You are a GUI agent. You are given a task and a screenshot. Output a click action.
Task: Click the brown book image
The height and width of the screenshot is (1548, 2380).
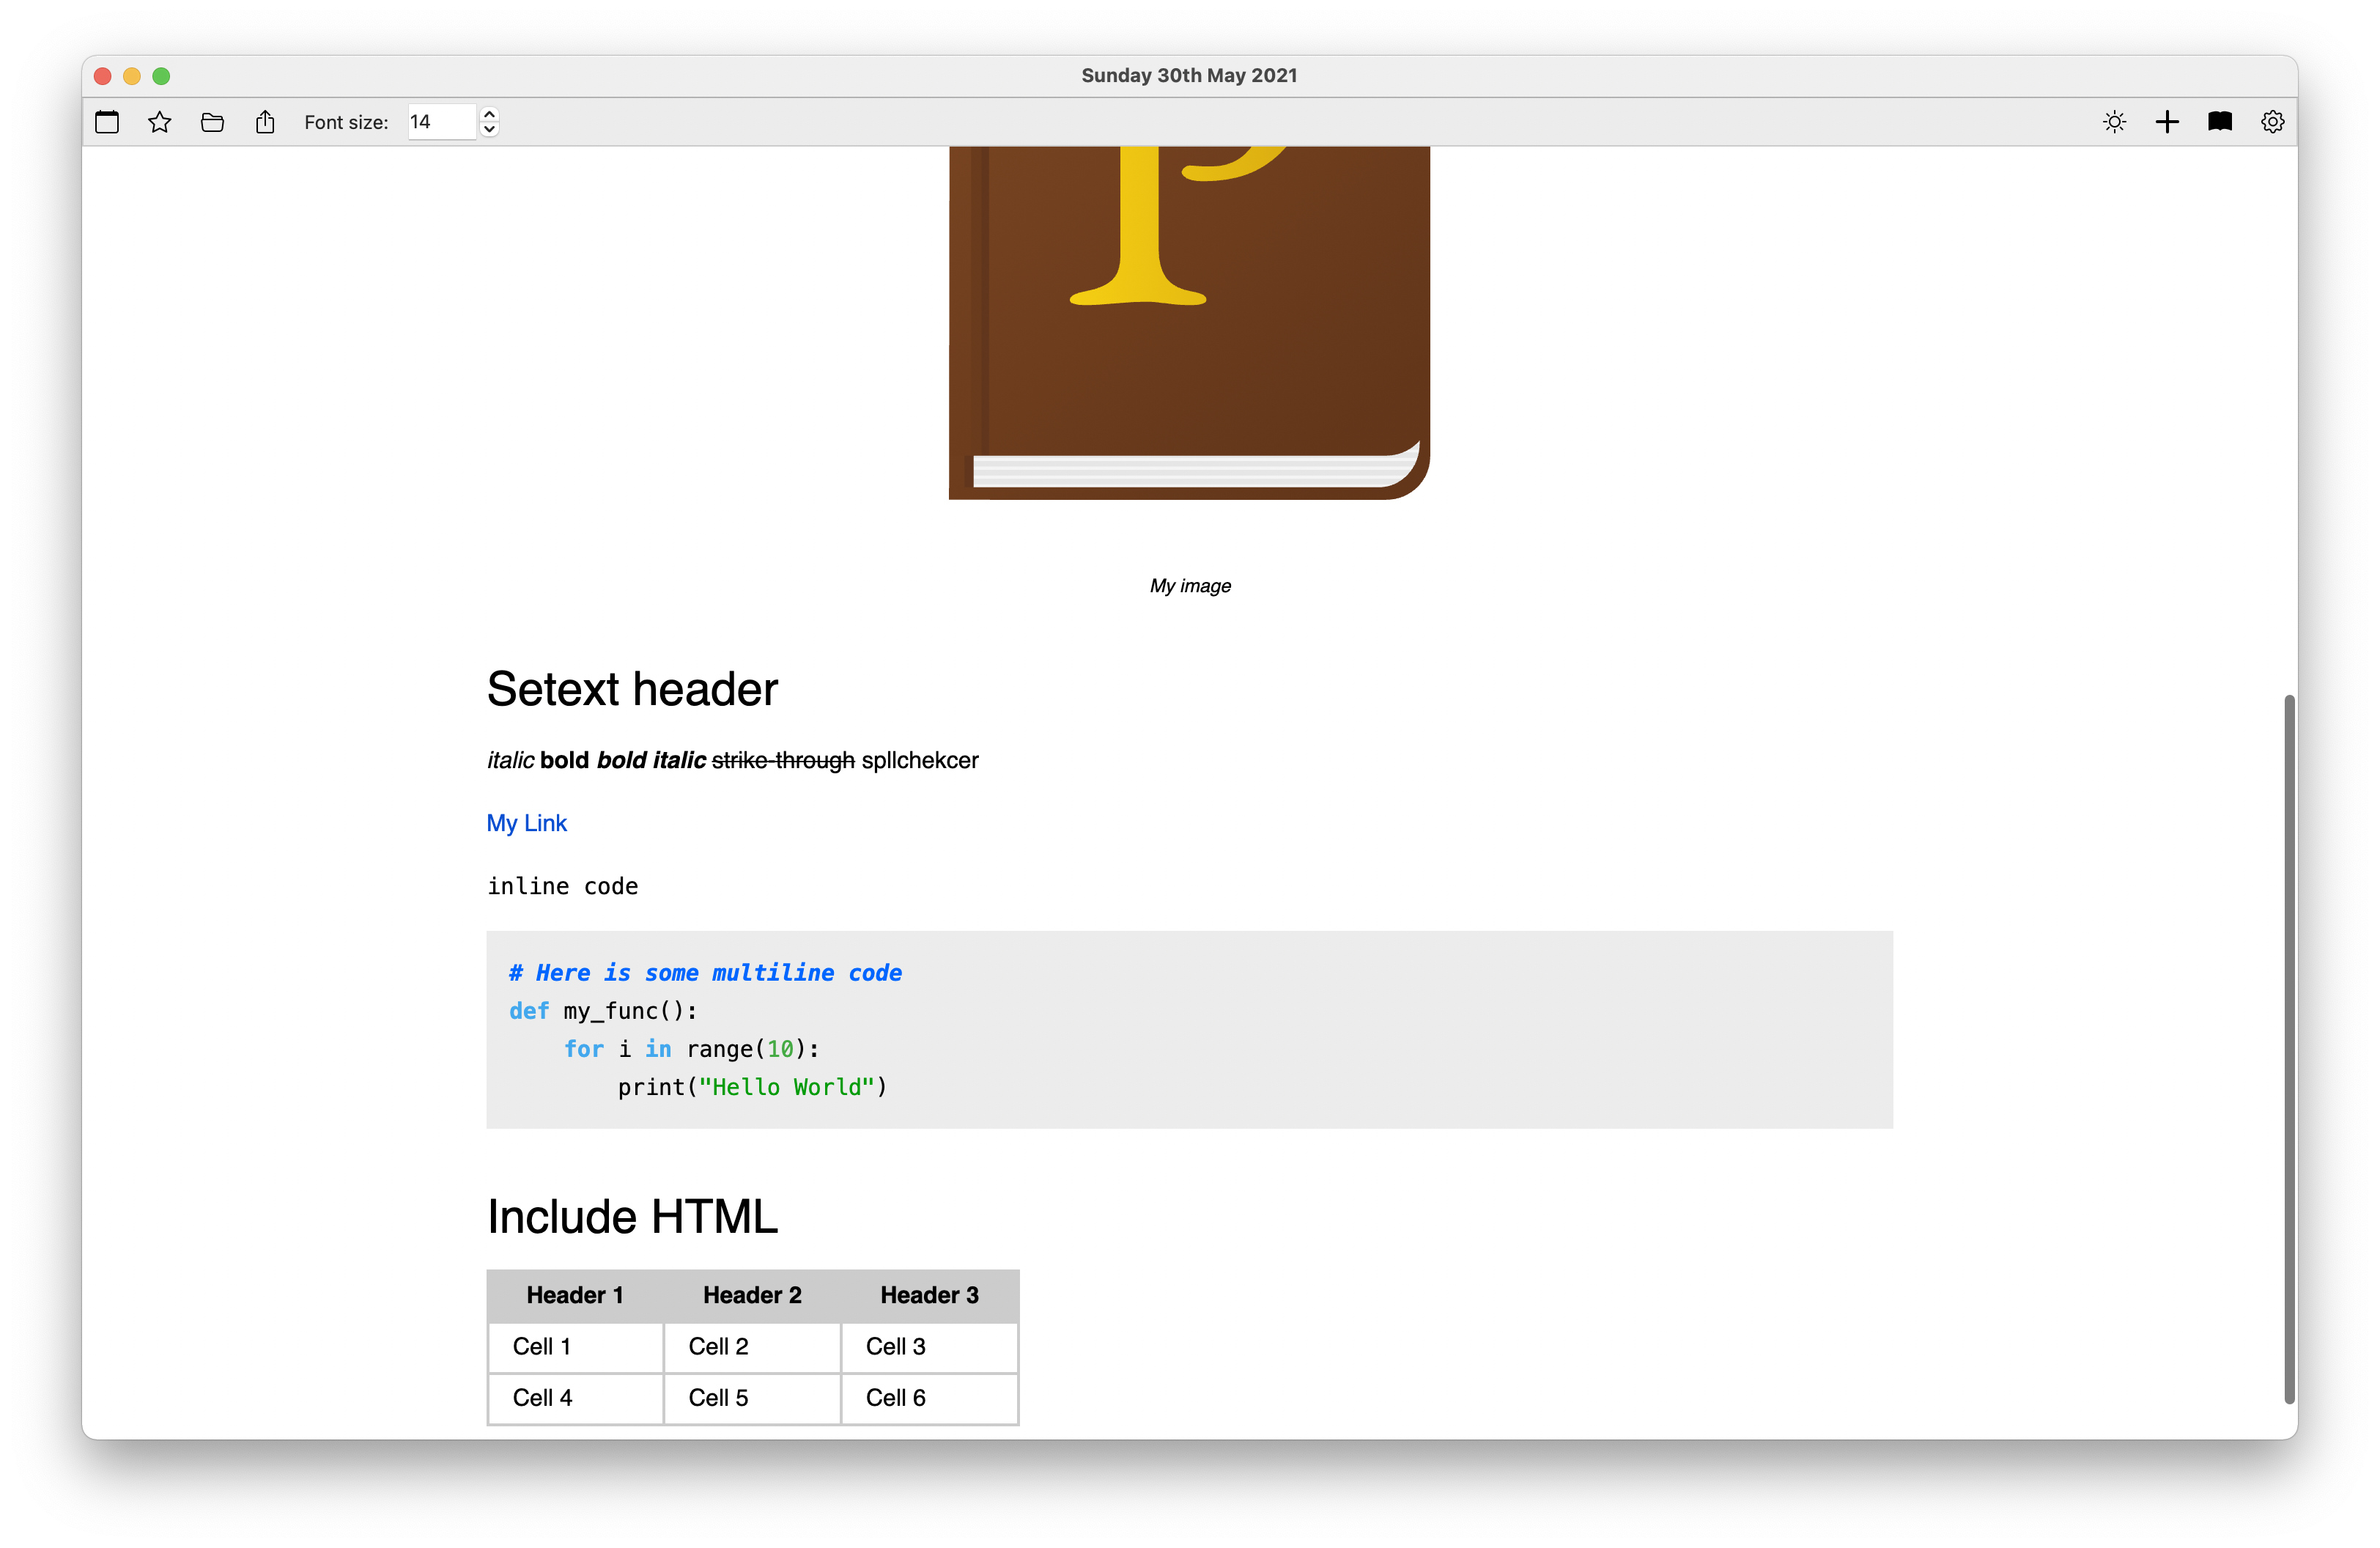[1189, 322]
